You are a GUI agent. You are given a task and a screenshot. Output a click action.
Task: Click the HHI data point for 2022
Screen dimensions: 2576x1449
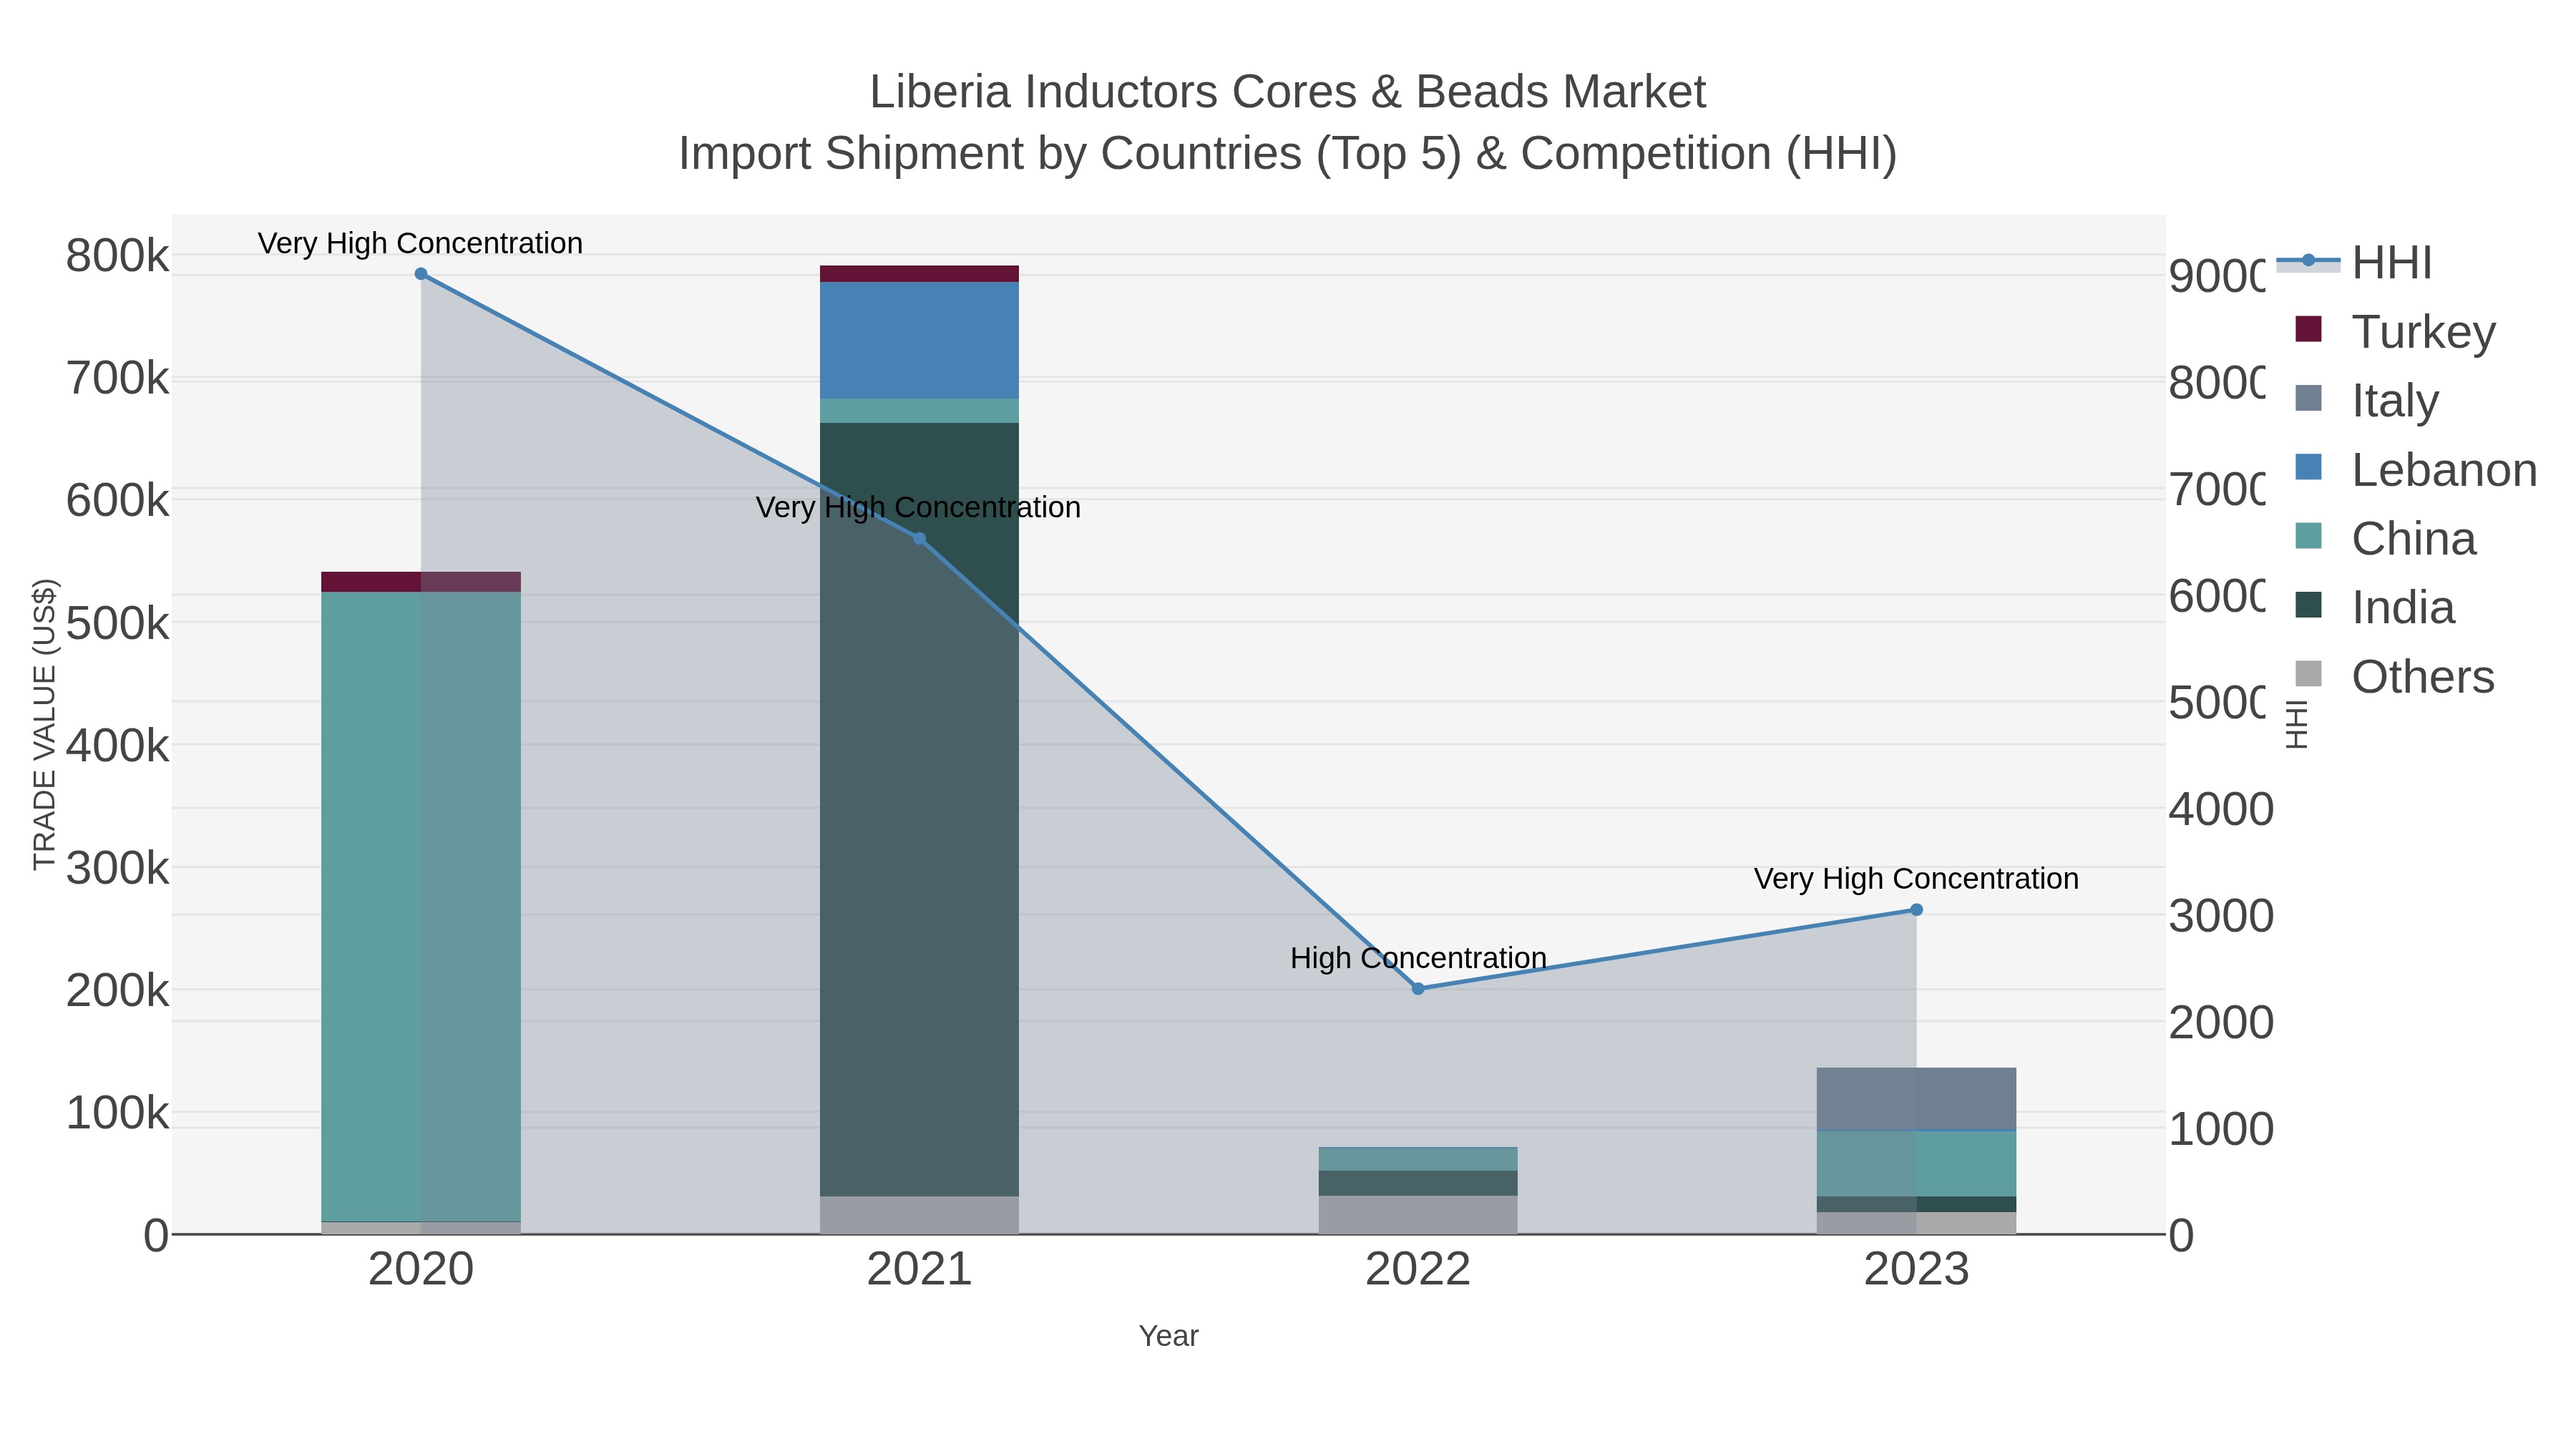pyautogui.click(x=1418, y=989)
